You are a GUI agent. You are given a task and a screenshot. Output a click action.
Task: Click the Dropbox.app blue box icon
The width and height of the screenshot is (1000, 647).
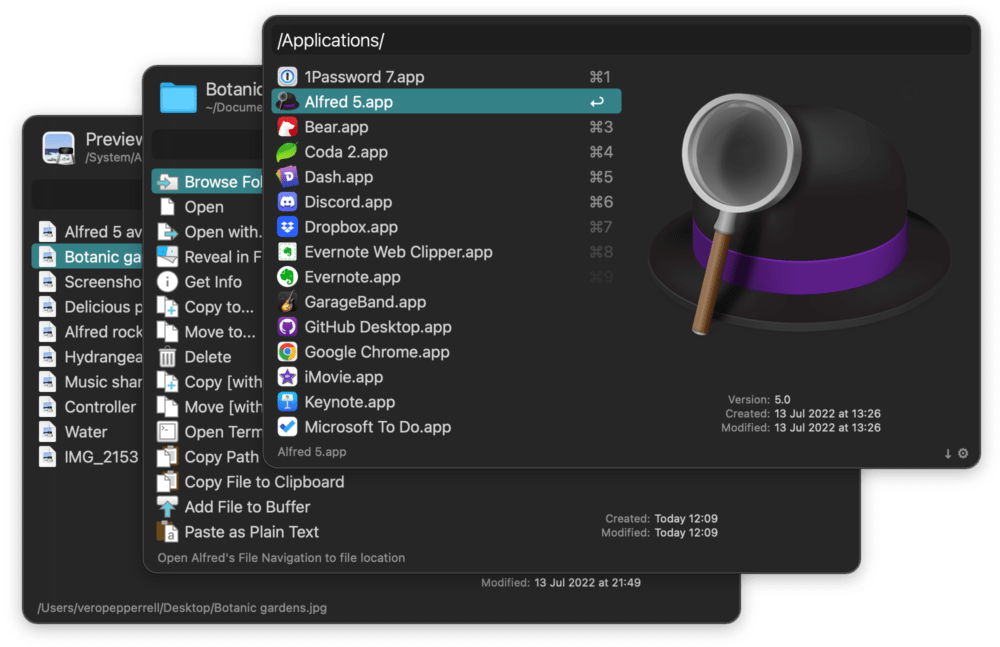(x=288, y=227)
